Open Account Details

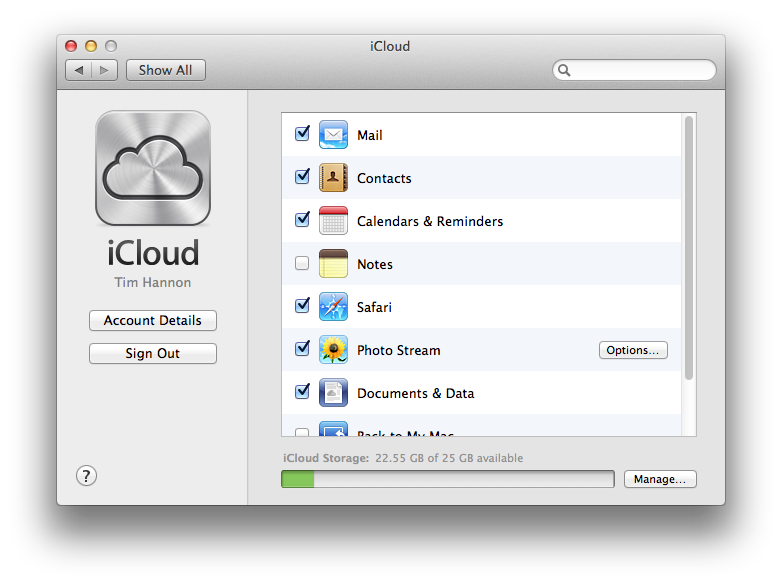point(153,320)
